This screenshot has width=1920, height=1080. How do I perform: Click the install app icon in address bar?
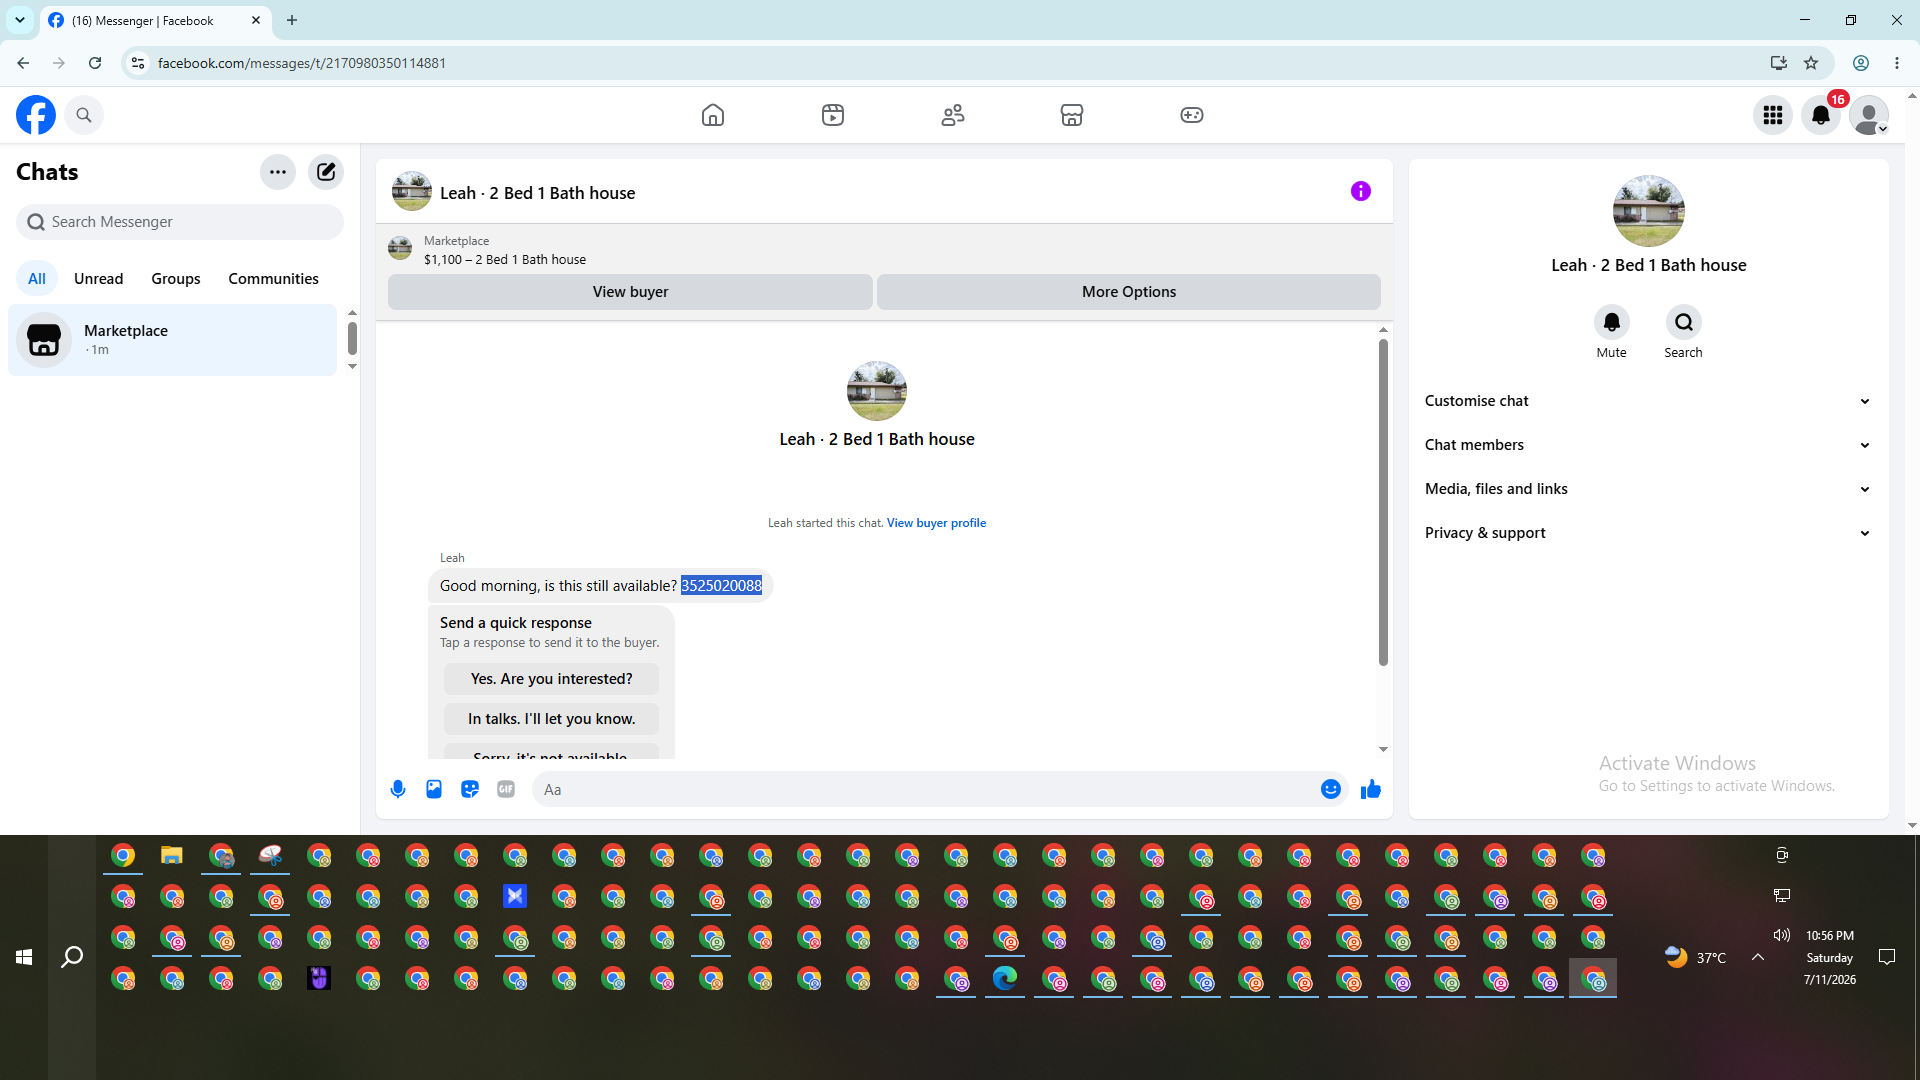(1779, 63)
